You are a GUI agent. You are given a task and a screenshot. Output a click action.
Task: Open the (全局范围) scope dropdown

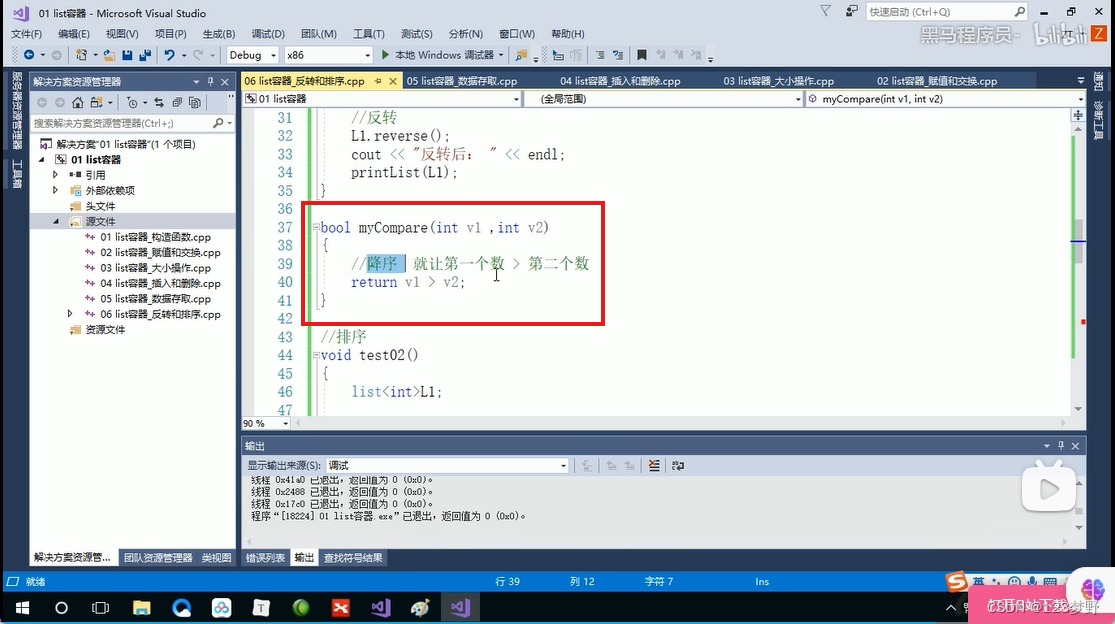[x=663, y=99]
